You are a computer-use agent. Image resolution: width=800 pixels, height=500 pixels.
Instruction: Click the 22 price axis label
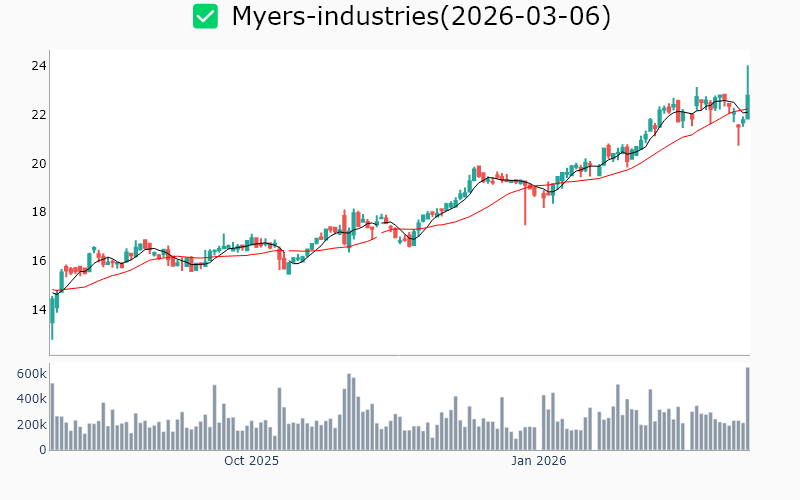[40, 114]
